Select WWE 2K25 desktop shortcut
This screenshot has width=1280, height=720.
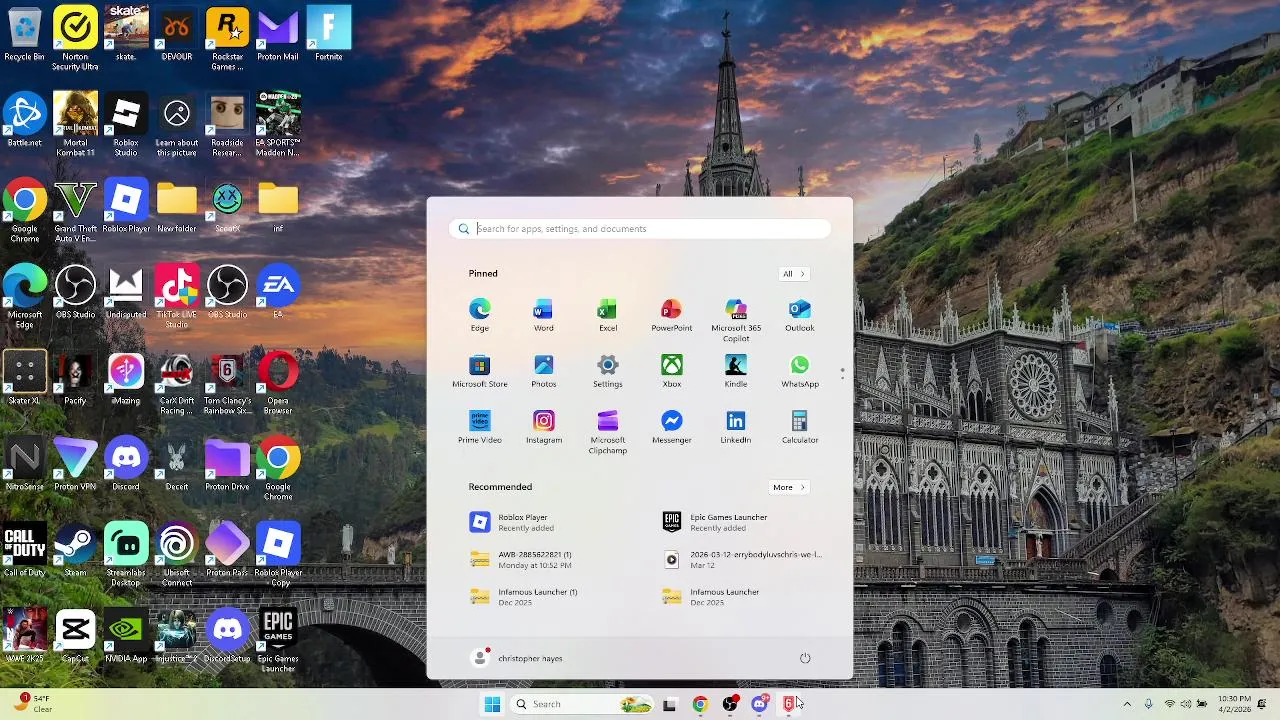[x=24, y=636]
